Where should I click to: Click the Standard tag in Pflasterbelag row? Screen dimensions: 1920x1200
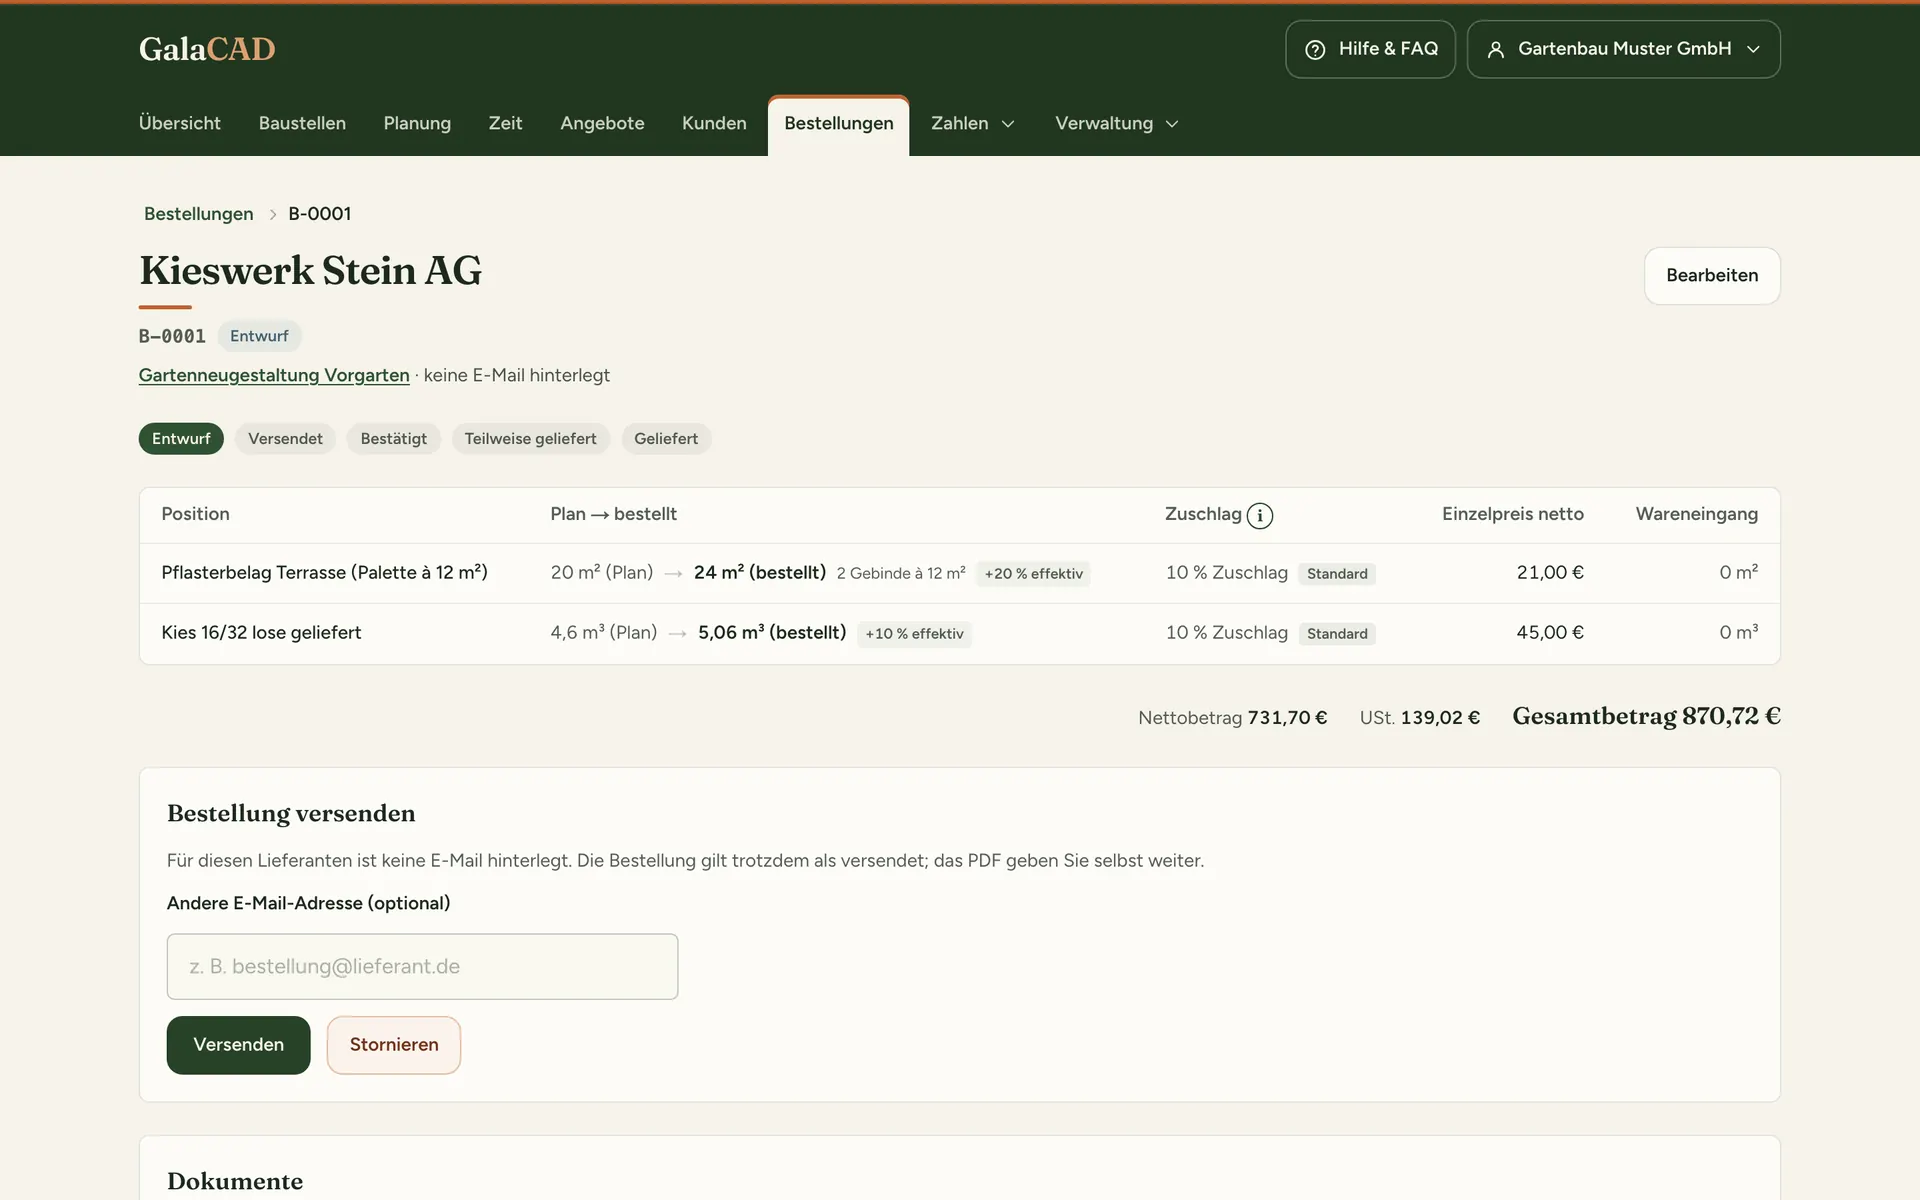pos(1337,574)
